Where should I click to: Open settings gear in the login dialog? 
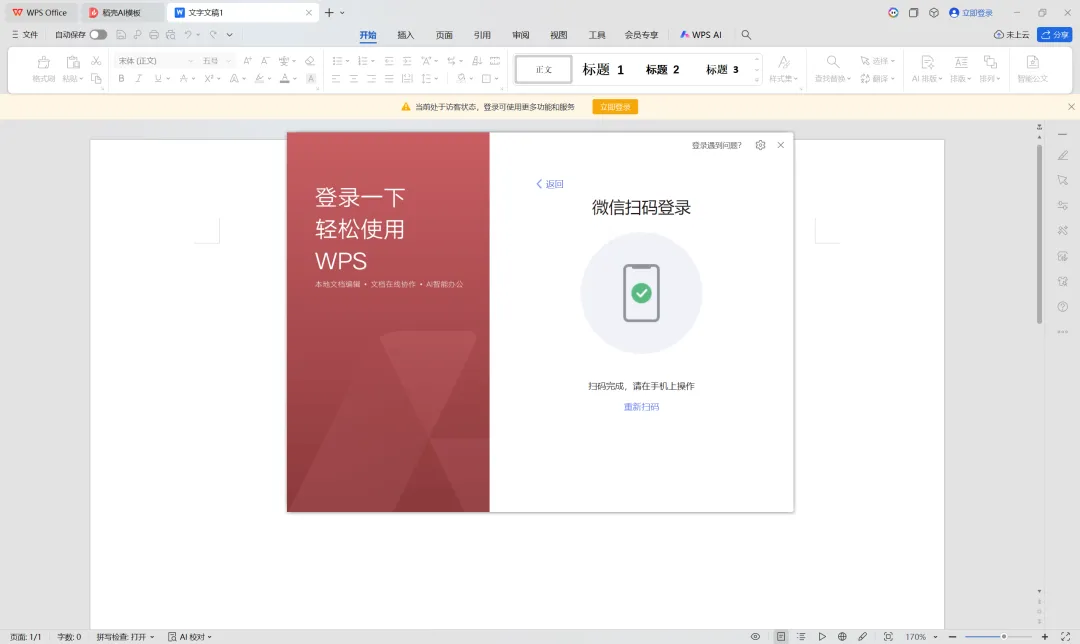point(760,145)
